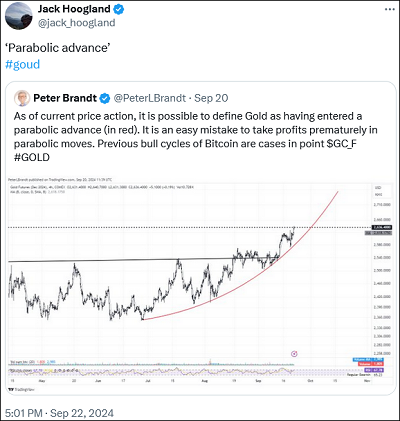Click the 5:01 PM Sep 22, 2024 timestamp
Screen dimensions: 400x421
click(x=59, y=413)
